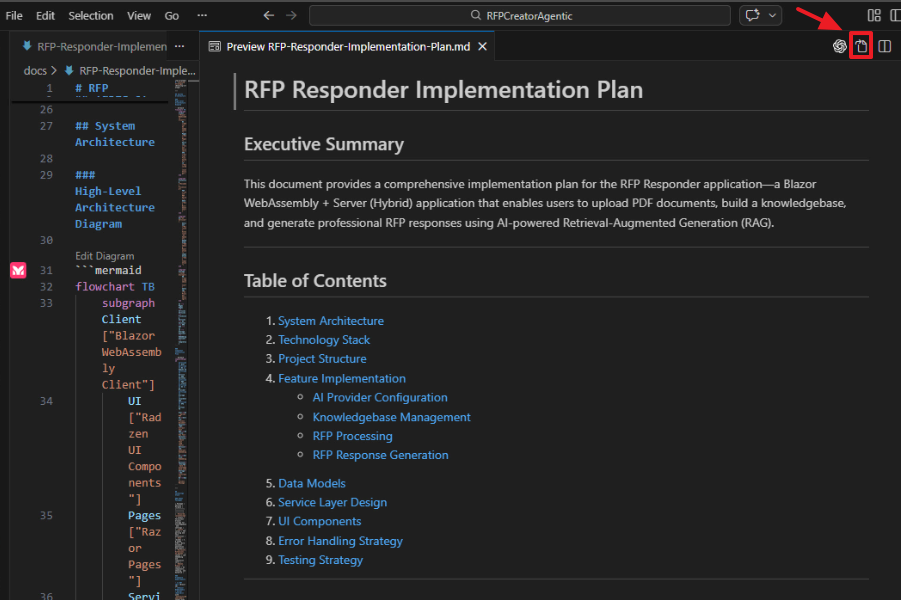
Task: Split the editor with the split icon
Action: click(884, 47)
